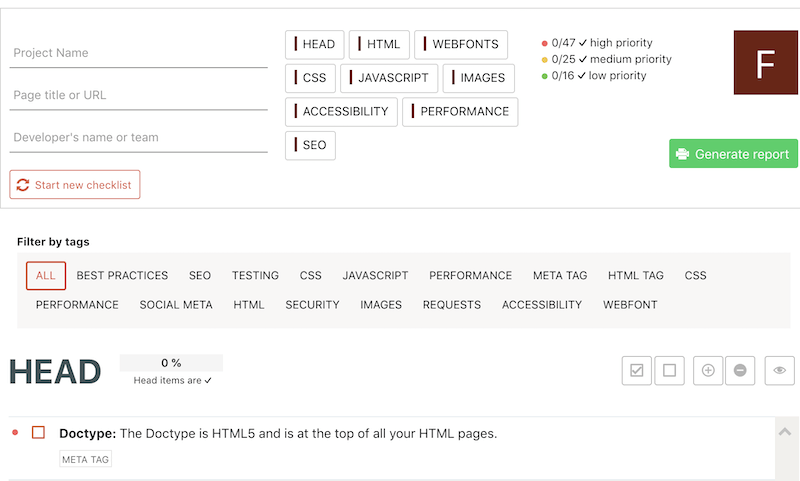Viewport: 800px width, 481px height.
Task: Click the HEAD section heading
Action: click(55, 371)
